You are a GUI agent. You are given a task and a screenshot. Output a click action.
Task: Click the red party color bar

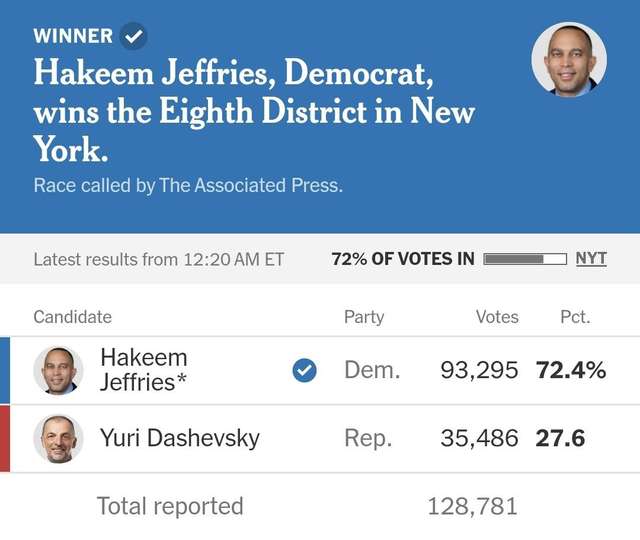pyautogui.click(x=5, y=438)
